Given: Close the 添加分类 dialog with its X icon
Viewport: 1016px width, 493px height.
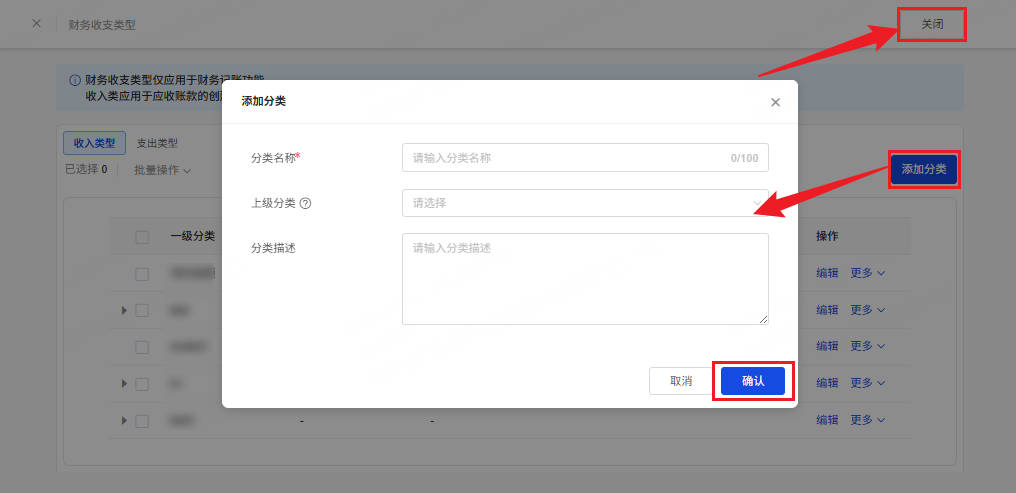Looking at the screenshot, I should coord(775,102).
